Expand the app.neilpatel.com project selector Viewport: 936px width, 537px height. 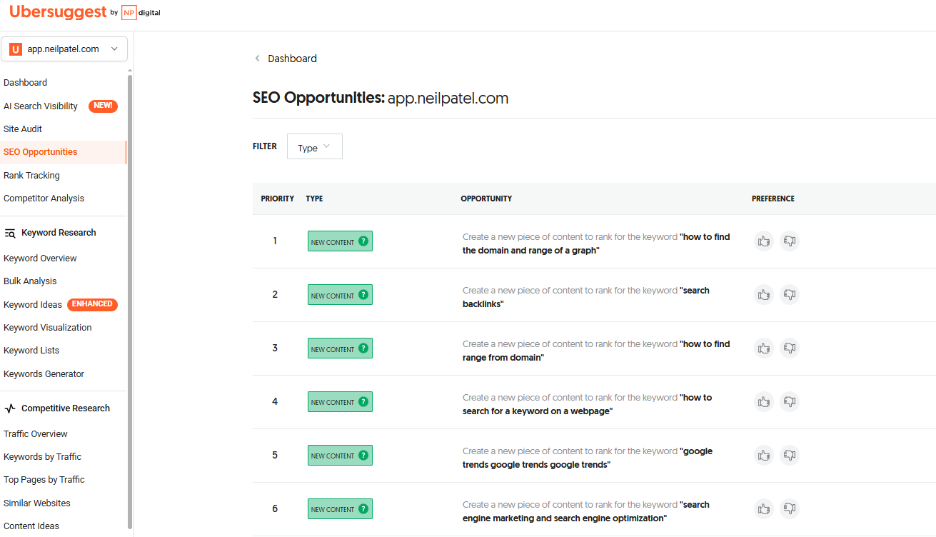tap(64, 49)
